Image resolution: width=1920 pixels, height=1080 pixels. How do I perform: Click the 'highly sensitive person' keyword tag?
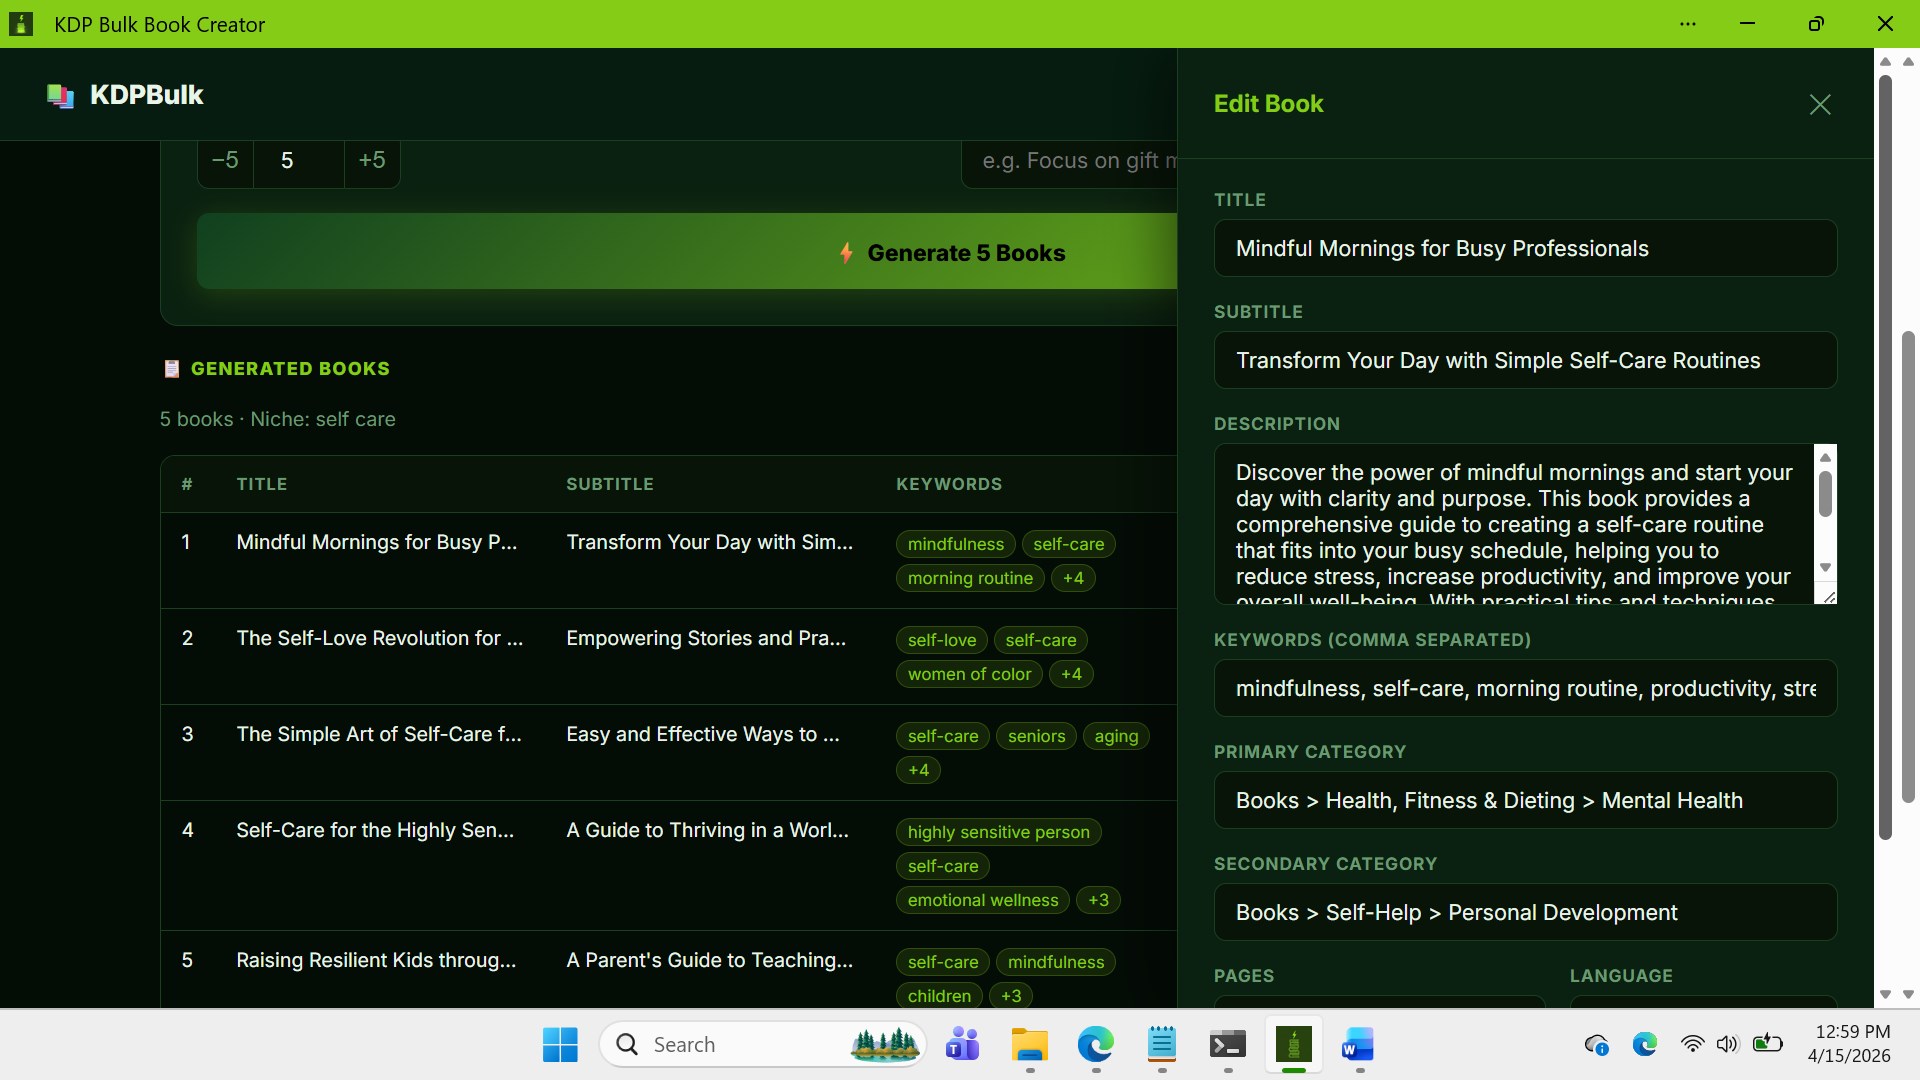998,832
